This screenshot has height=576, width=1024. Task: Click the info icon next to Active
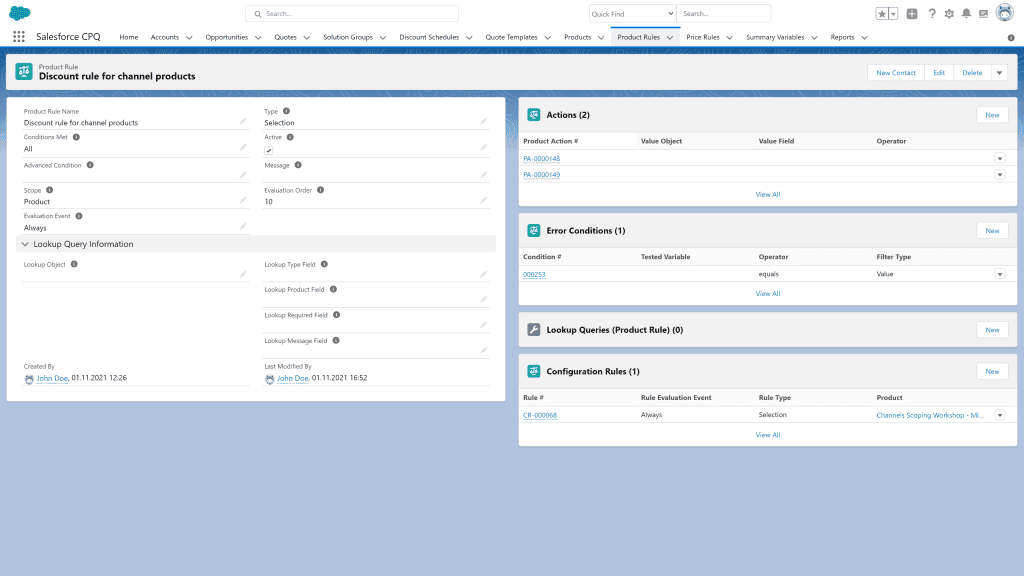[x=290, y=137]
